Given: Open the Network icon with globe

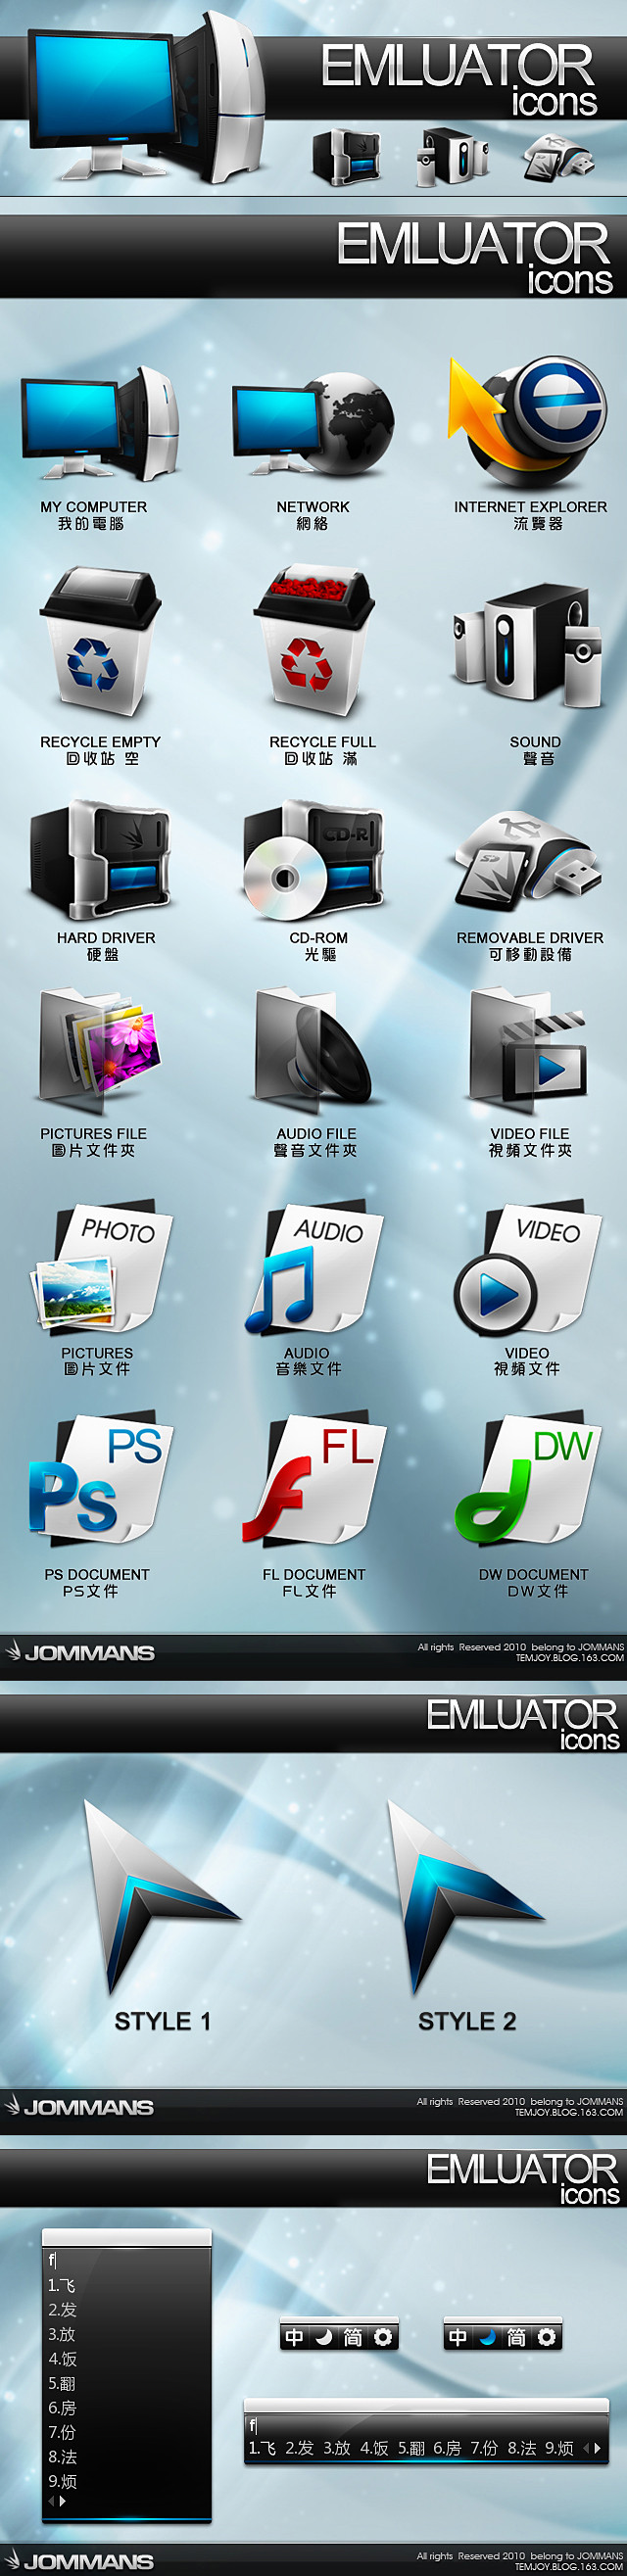Looking at the screenshot, I should point(313,424).
